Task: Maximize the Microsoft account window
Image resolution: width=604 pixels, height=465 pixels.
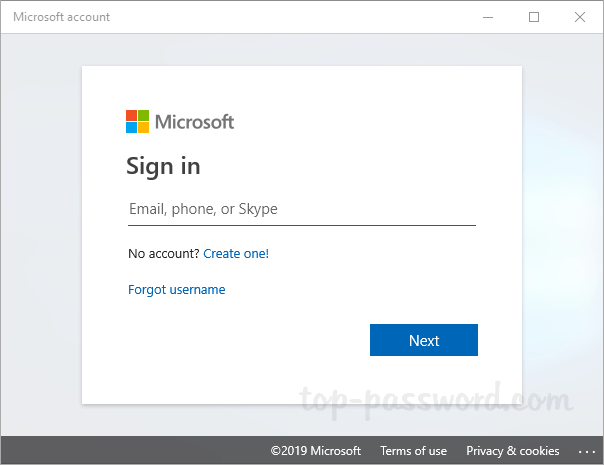Action: click(534, 17)
